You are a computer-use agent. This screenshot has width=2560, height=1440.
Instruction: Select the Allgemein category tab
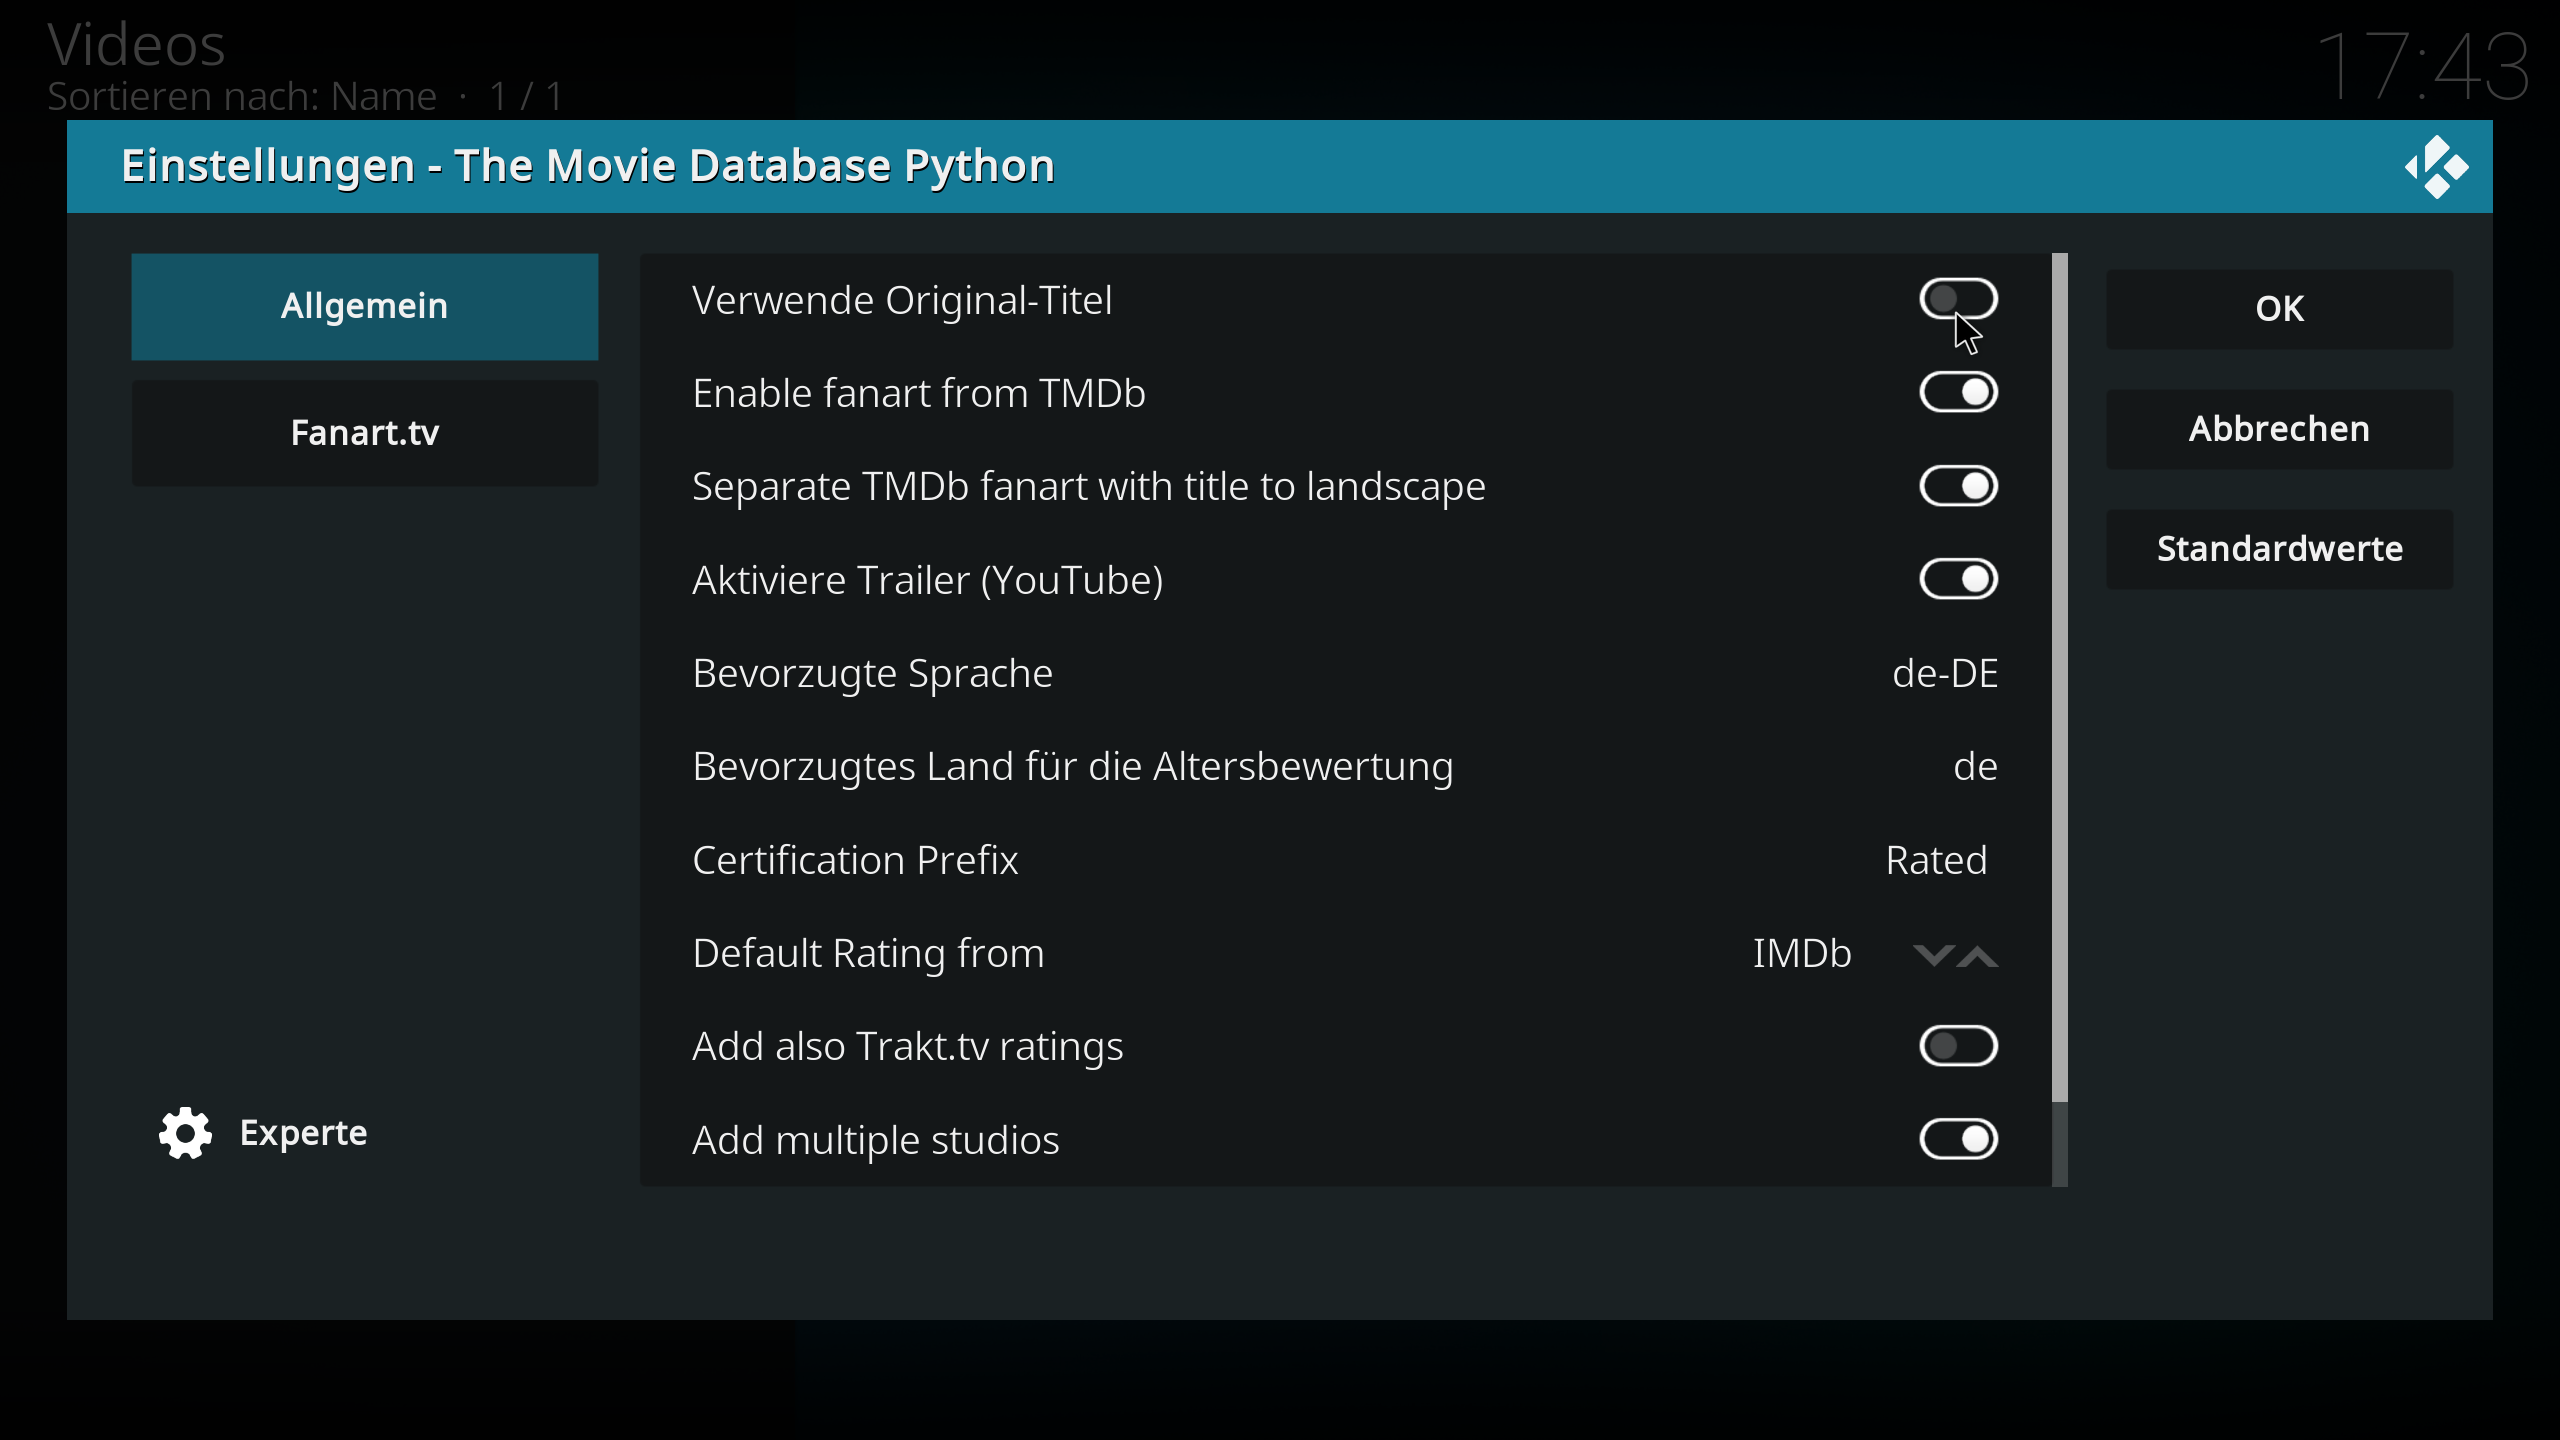coord(365,306)
